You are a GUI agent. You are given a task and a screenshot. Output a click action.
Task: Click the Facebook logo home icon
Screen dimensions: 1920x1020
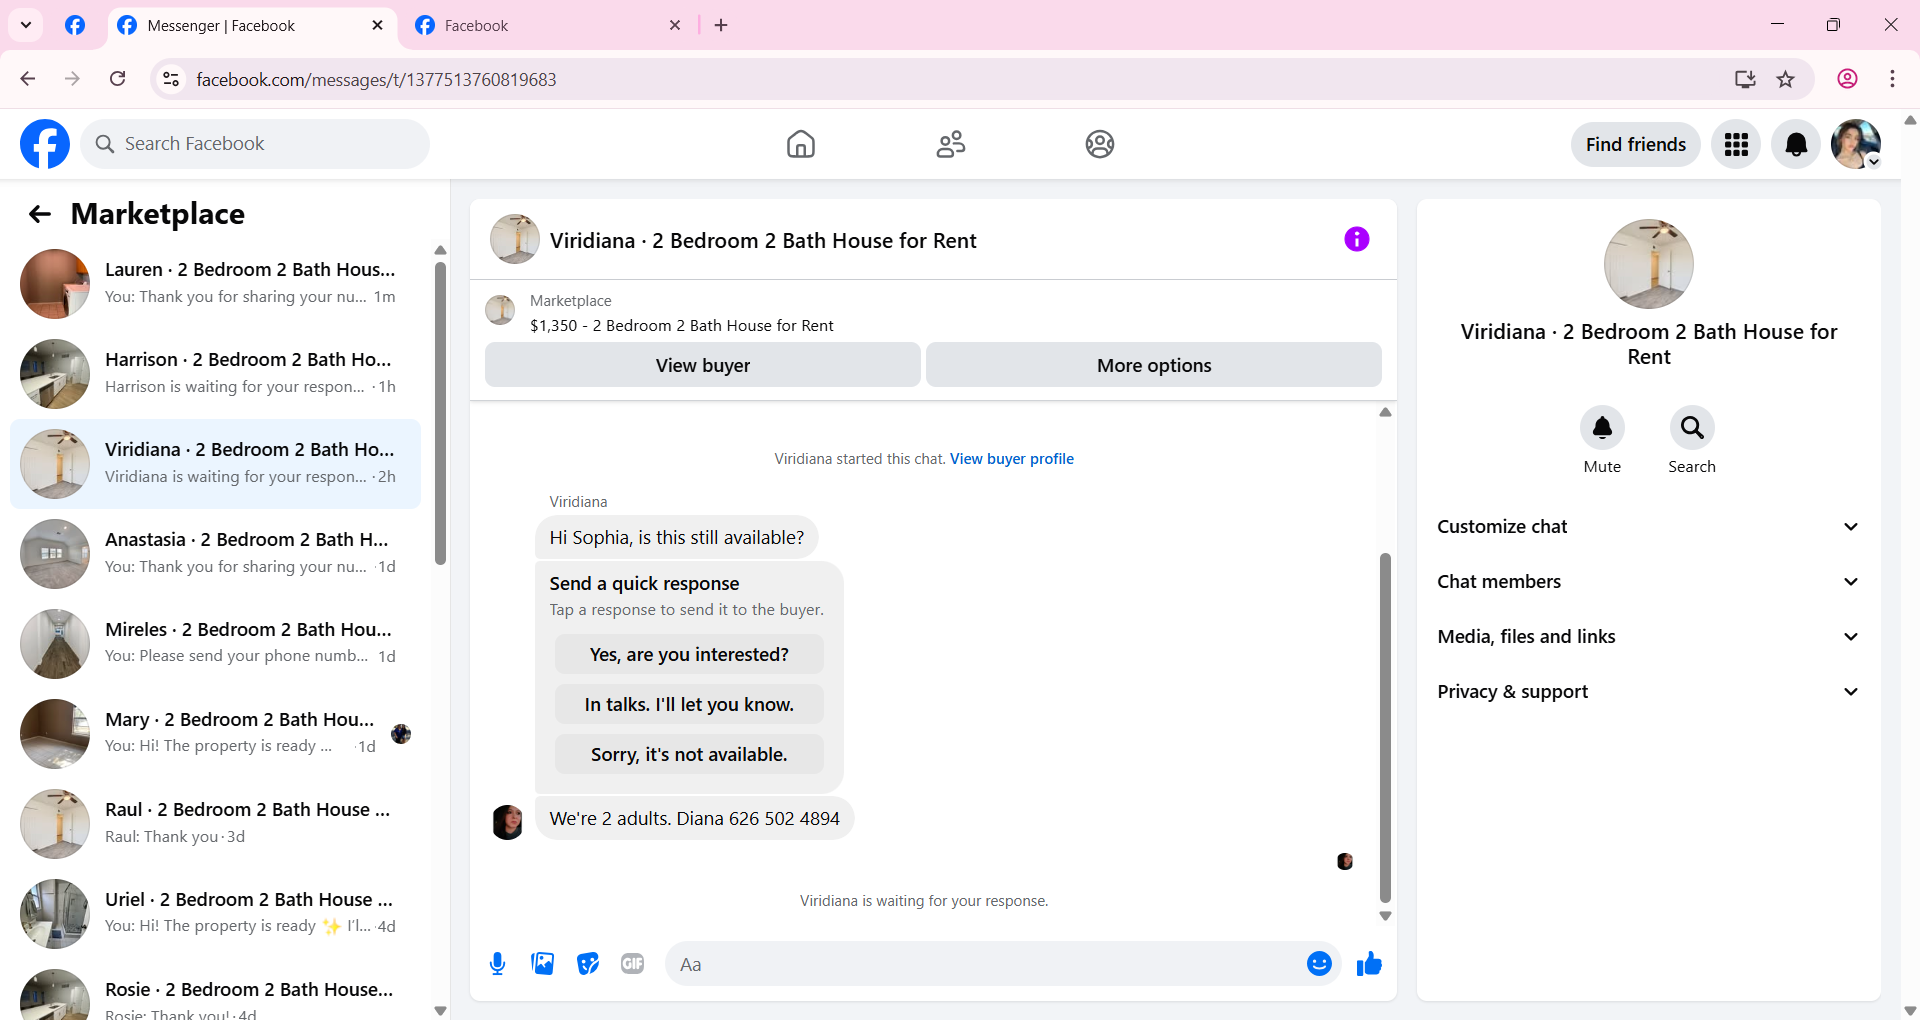[45, 144]
